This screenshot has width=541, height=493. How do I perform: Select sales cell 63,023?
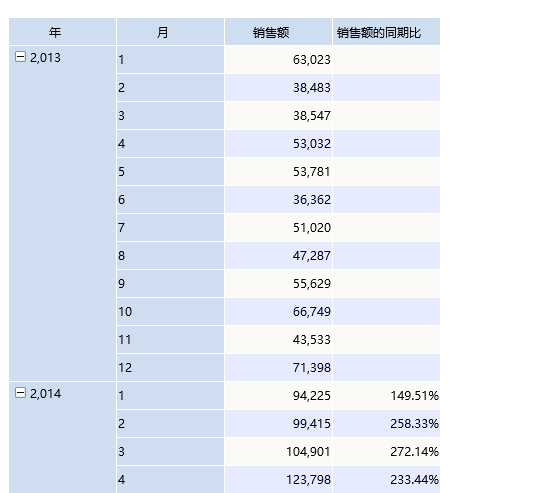tap(278, 60)
